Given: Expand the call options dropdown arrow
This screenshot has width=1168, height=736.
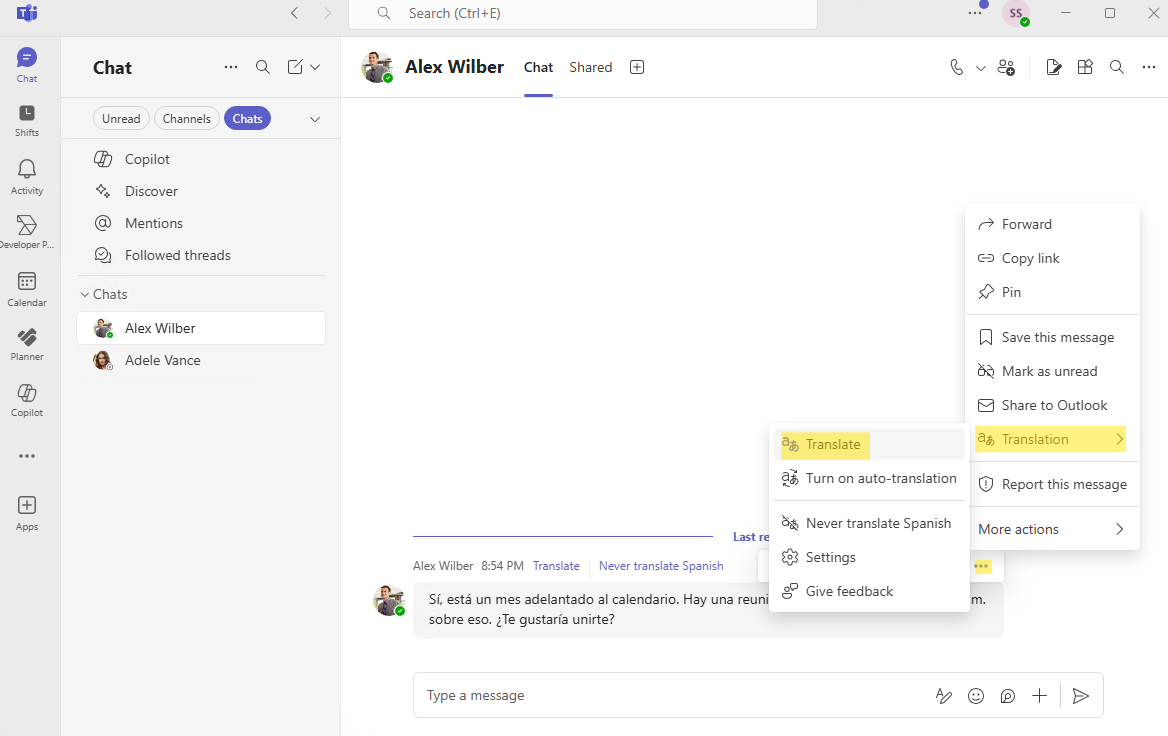Looking at the screenshot, I should pyautogui.click(x=980, y=68).
